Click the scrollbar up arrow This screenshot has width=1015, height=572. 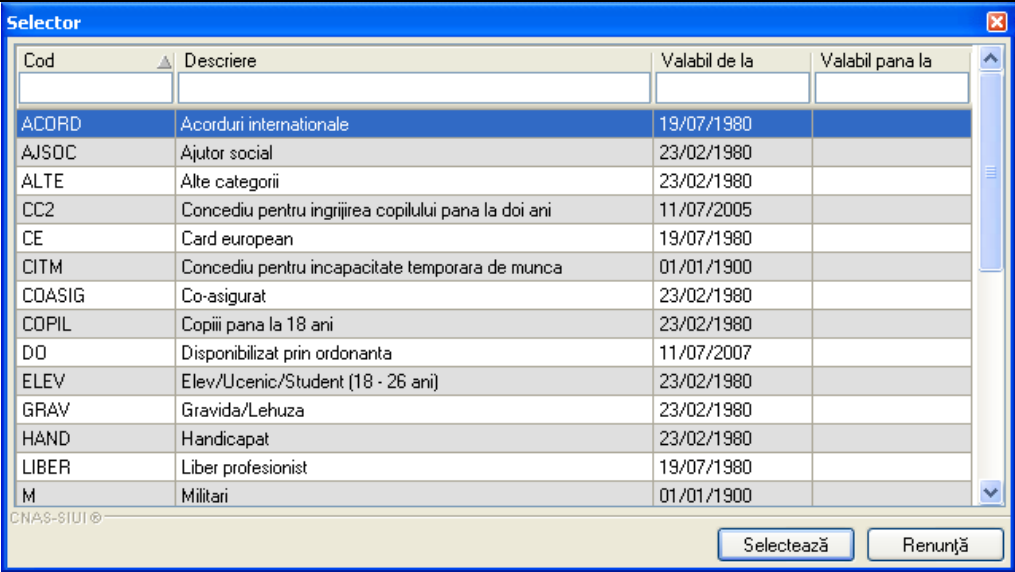point(990,59)
